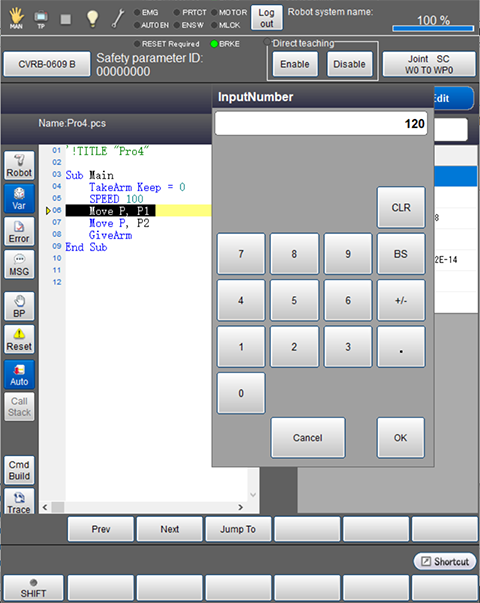Toggle the BP breakpoint button
Screen dimensions: 480x603
pos(19,306)
